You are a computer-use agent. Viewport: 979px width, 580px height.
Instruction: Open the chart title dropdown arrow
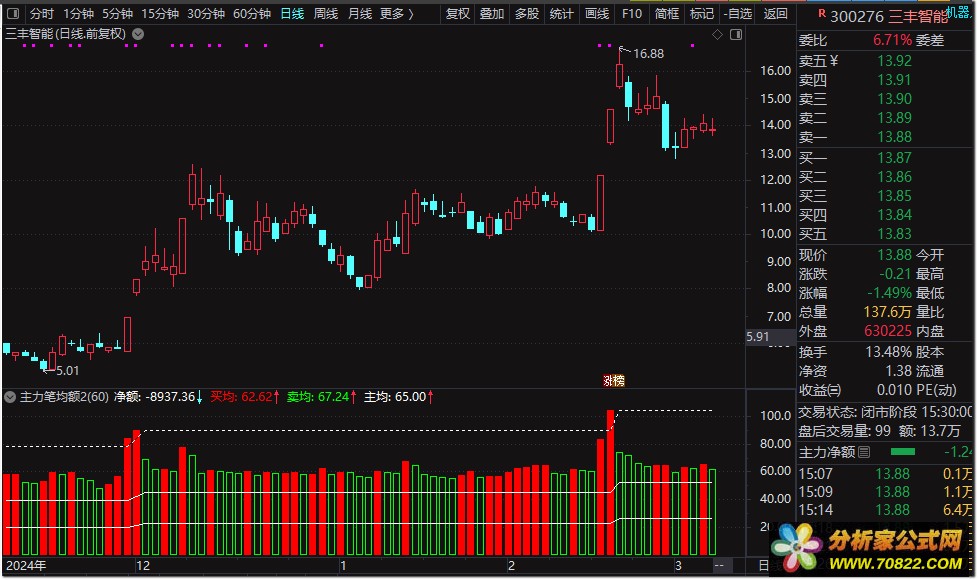(138, 34)
